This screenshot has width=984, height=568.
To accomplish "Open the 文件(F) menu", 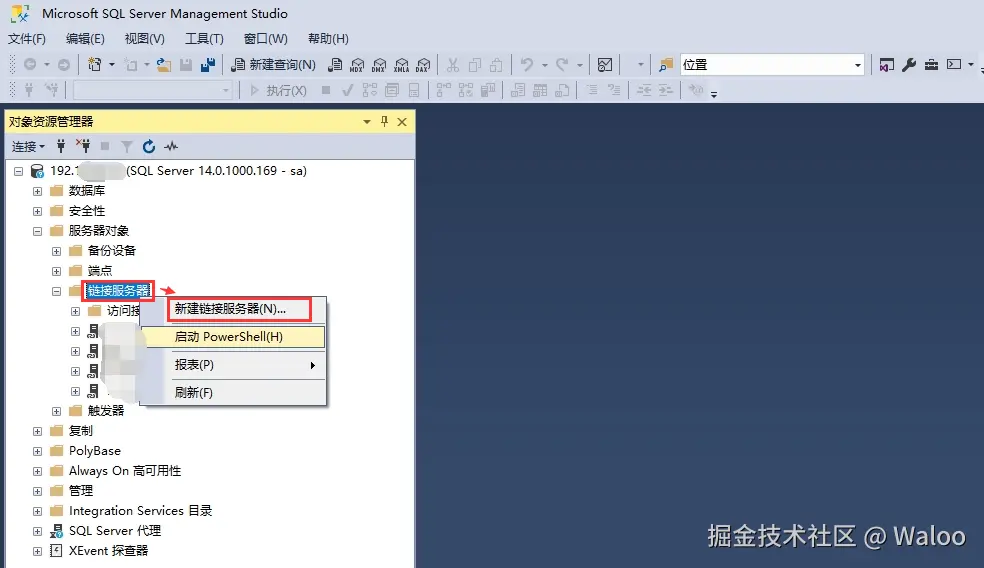I will click(26, 39).
